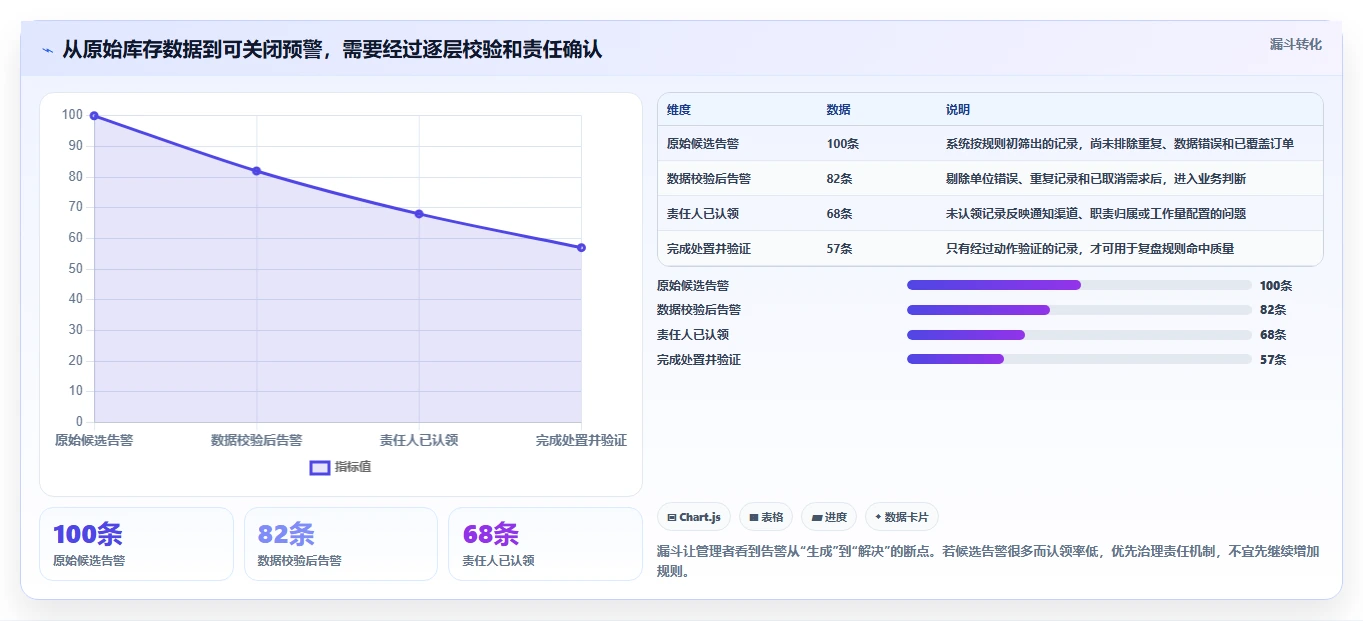
Task: Toggle the 指标值 legend color box
Action: tap(320, 467)
